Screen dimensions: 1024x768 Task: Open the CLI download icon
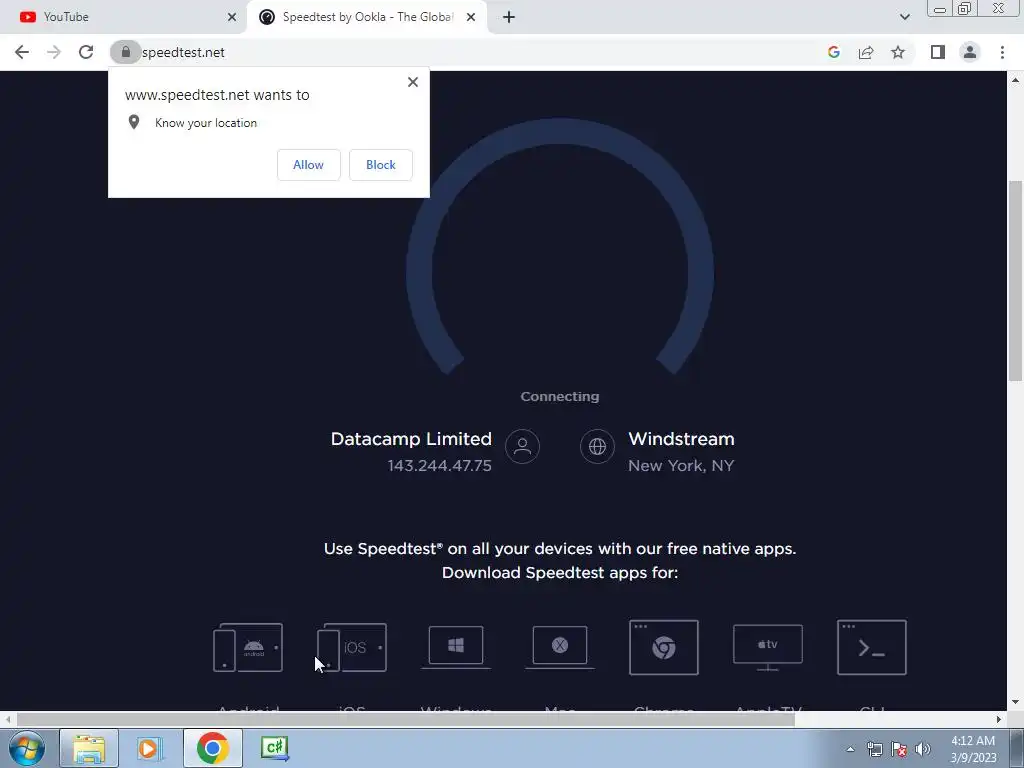pyautogui.click(x=872, y=647)
